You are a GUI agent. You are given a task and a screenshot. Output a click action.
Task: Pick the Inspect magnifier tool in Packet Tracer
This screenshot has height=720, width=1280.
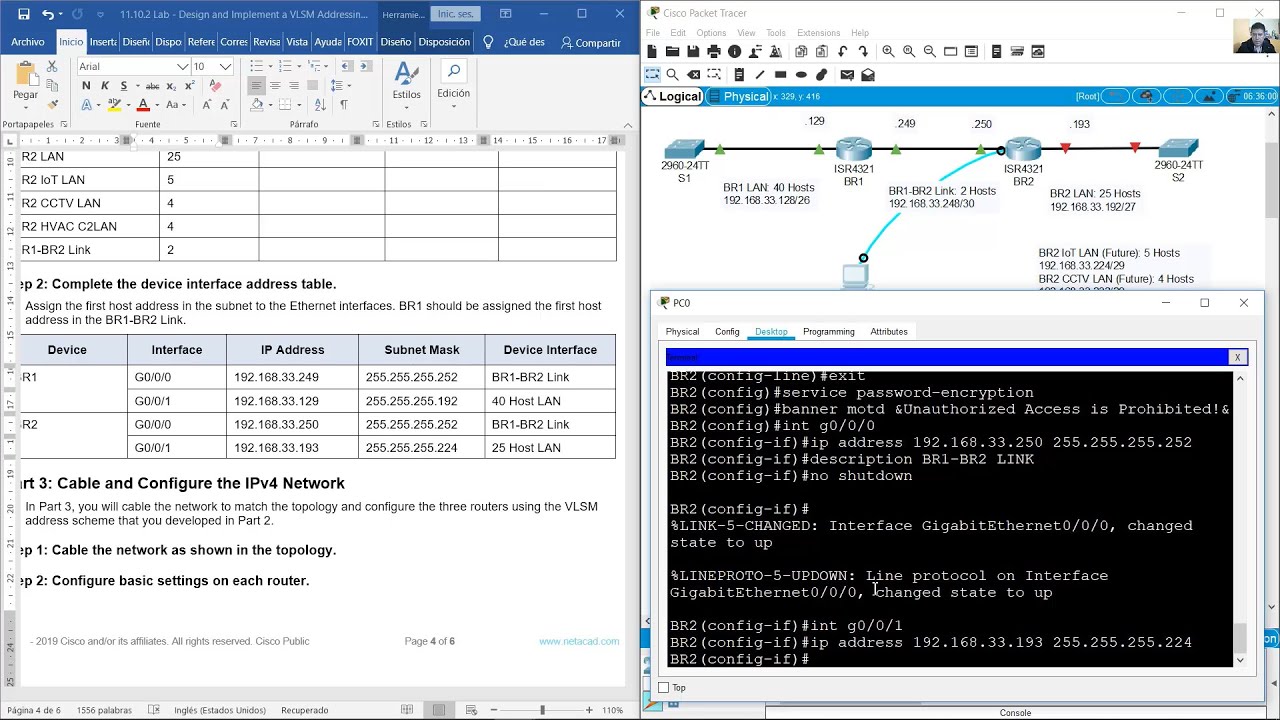pos(672,74)
